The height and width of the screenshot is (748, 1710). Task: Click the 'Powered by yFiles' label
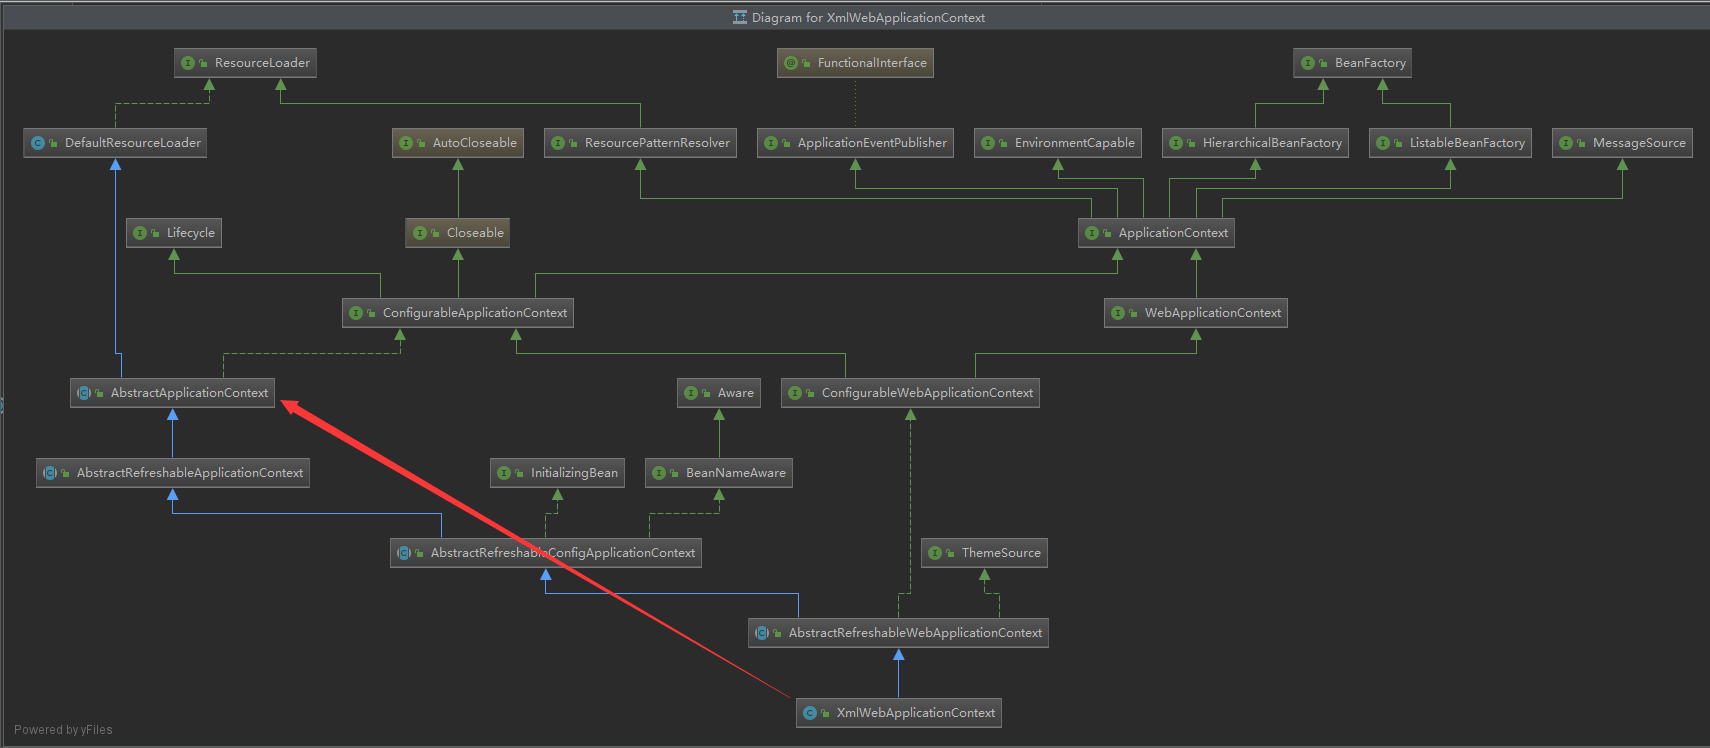point(63,730)
